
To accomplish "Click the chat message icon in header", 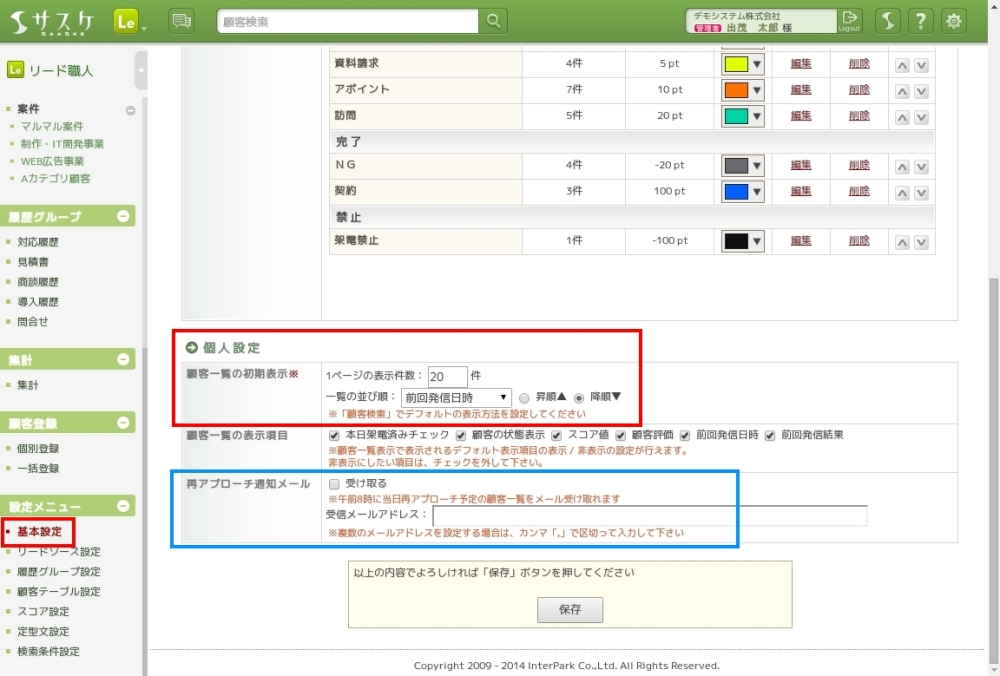I will (181, 21).
